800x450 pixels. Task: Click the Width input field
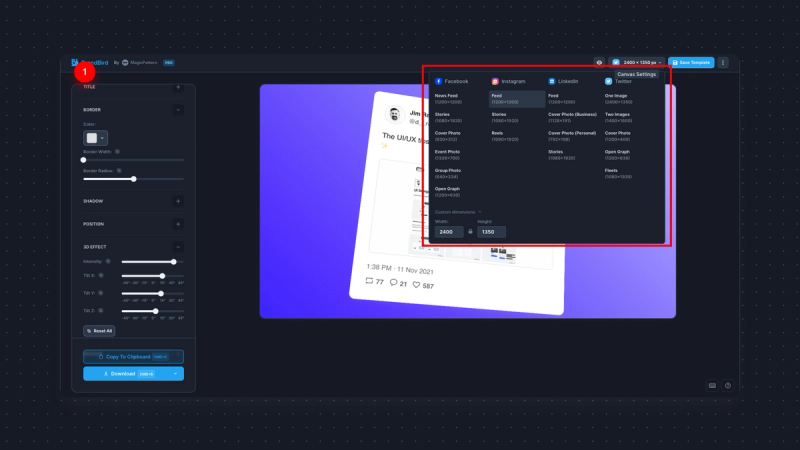[x=449, y=232]
